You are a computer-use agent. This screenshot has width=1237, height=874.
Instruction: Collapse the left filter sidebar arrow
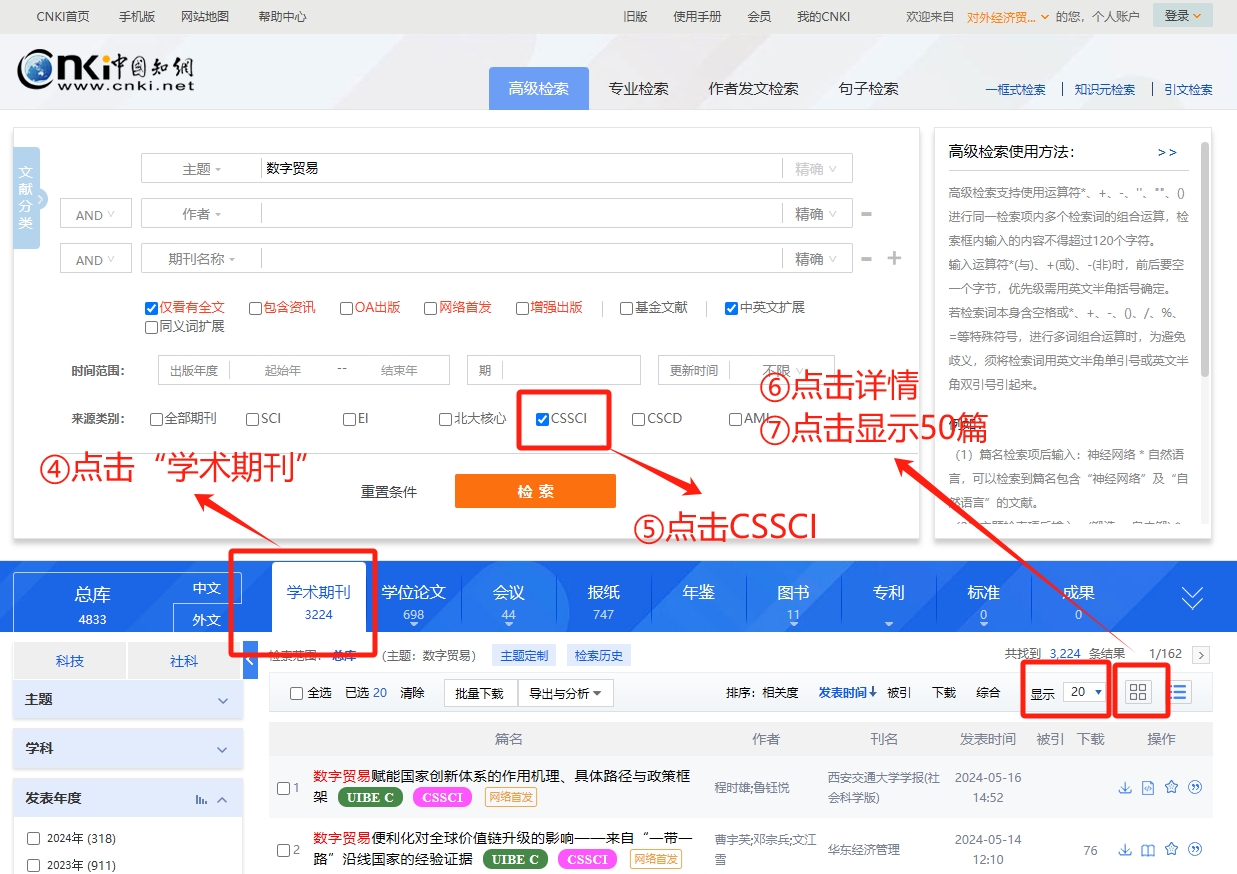point(250,661)
